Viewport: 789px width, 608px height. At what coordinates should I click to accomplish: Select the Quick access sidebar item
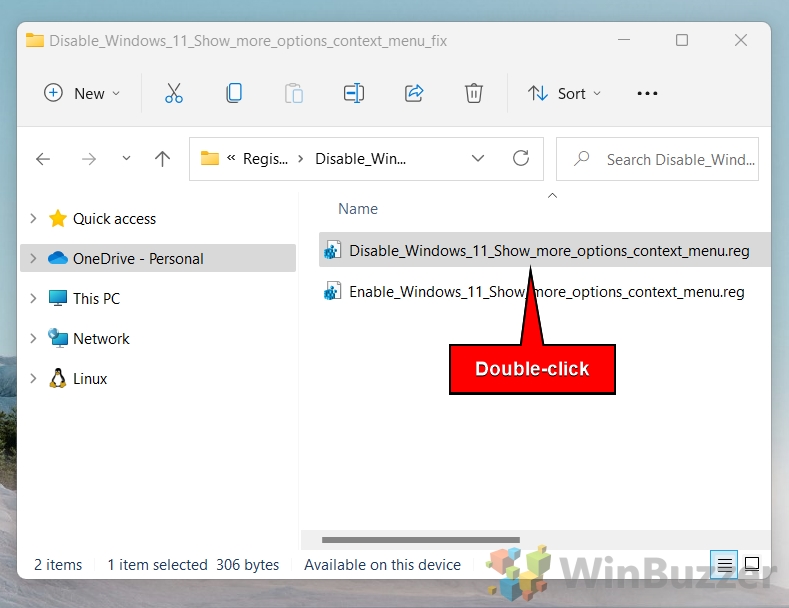click(158, 218)
